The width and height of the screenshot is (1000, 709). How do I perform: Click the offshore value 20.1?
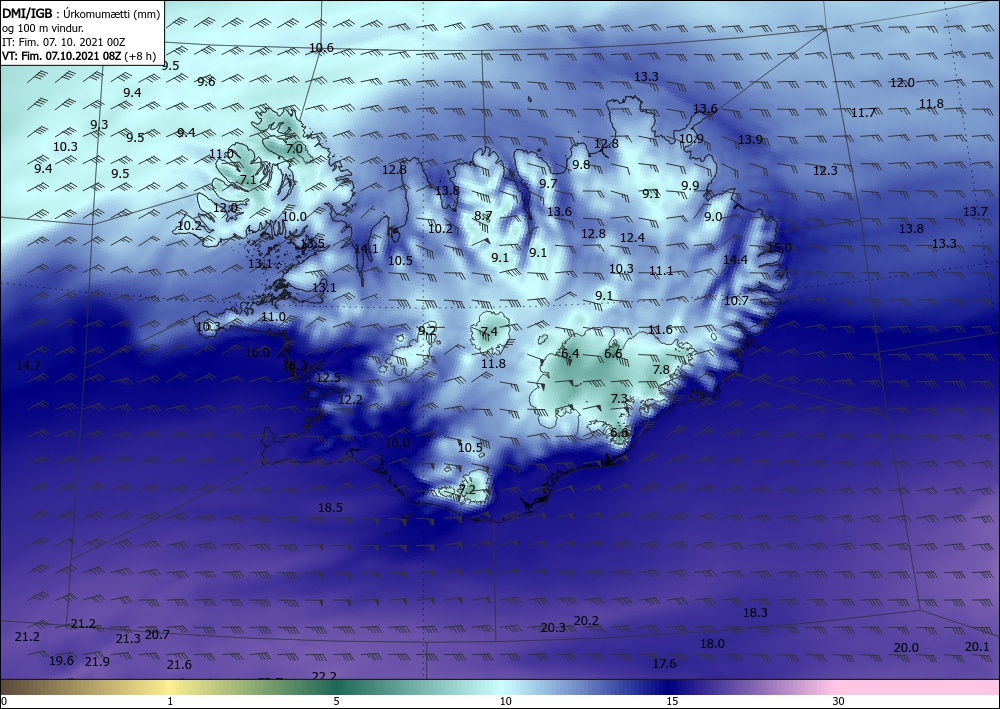(x=976, y=648)
